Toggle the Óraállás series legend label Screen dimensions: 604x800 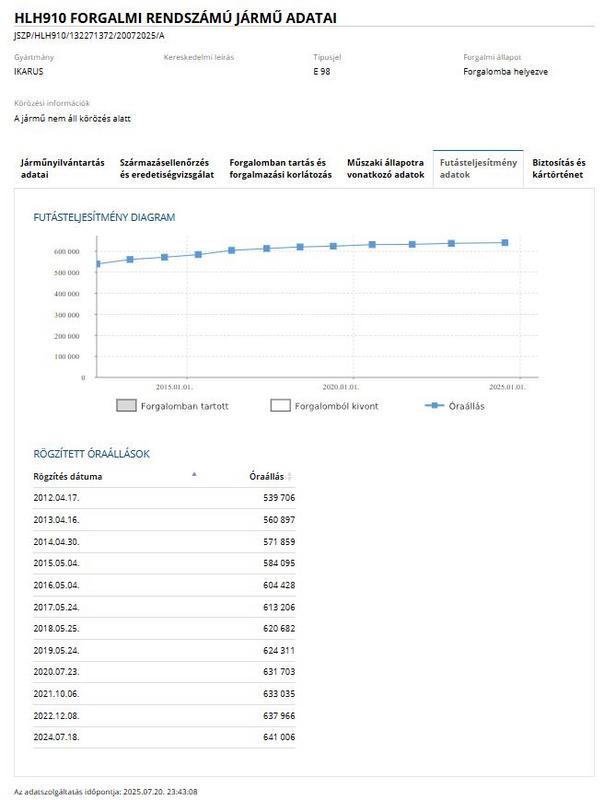468,406
